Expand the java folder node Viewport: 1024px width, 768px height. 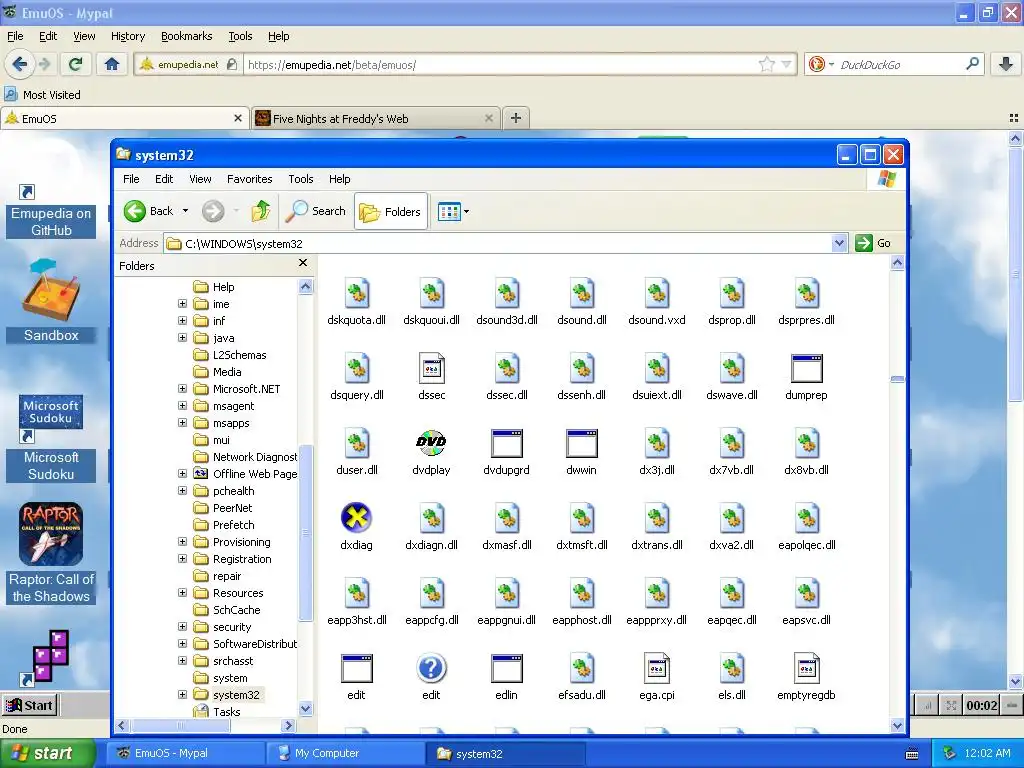pos(182,338)
